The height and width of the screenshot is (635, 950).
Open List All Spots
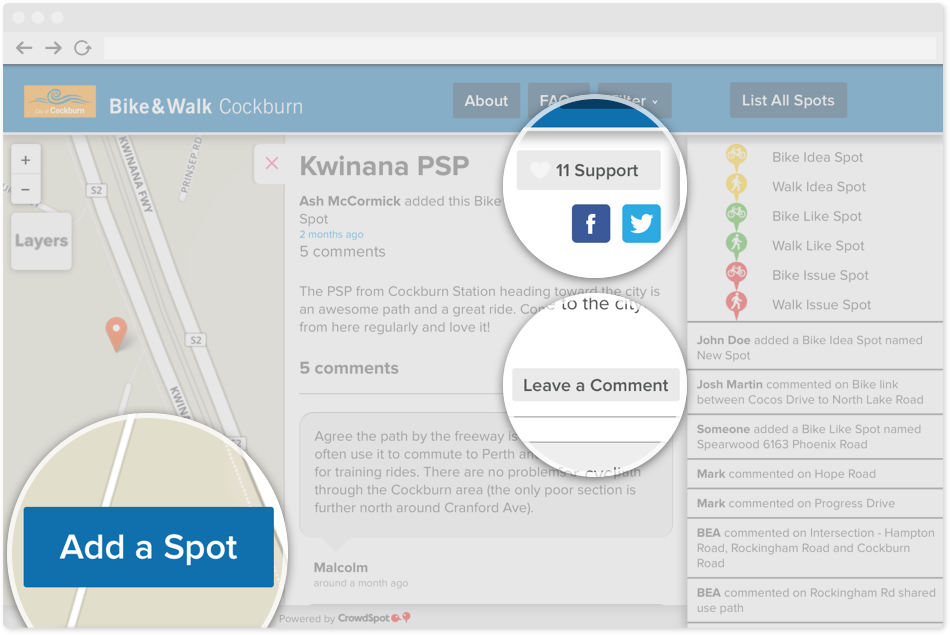788,100
